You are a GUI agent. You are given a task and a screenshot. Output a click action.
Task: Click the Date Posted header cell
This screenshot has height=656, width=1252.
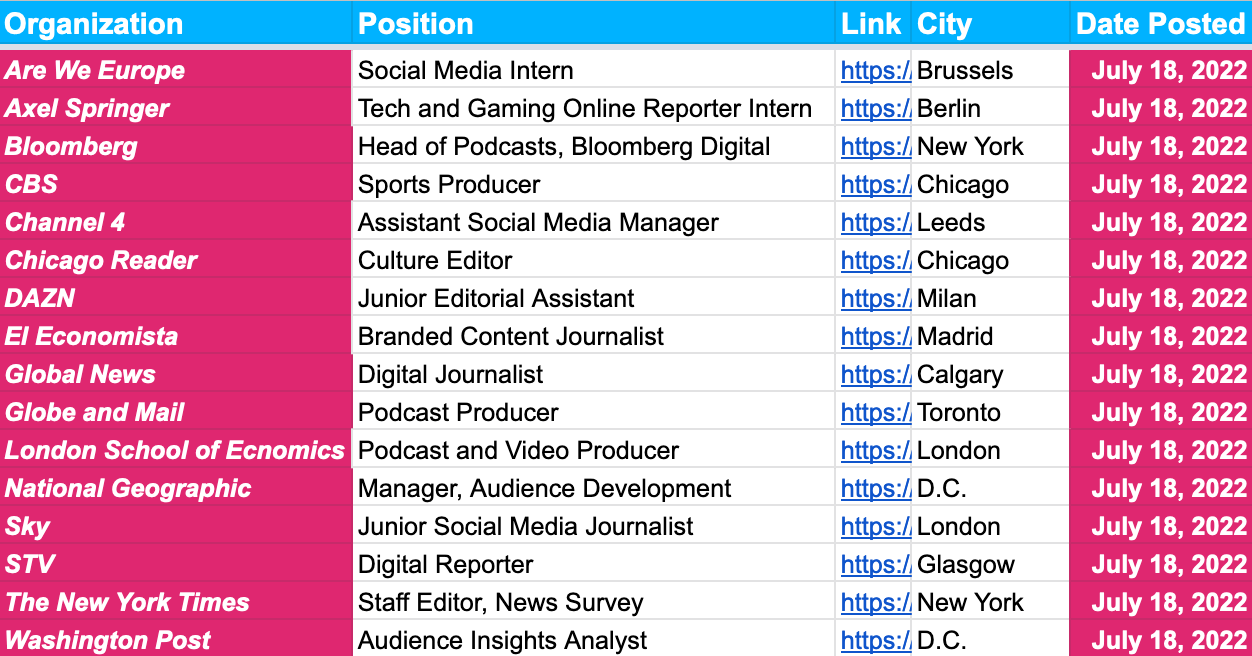(x=1160, y=23)
